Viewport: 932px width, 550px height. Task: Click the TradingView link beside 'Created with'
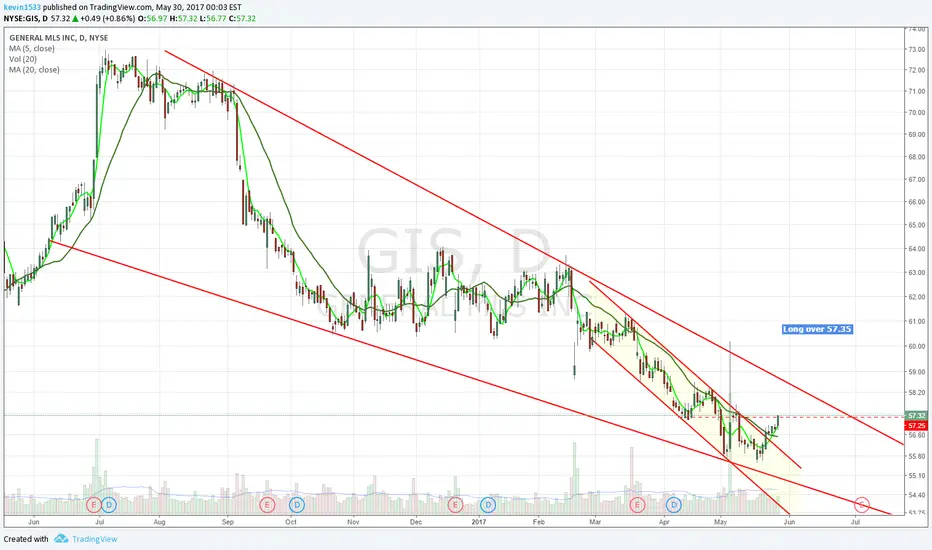(x=95, y=539)
